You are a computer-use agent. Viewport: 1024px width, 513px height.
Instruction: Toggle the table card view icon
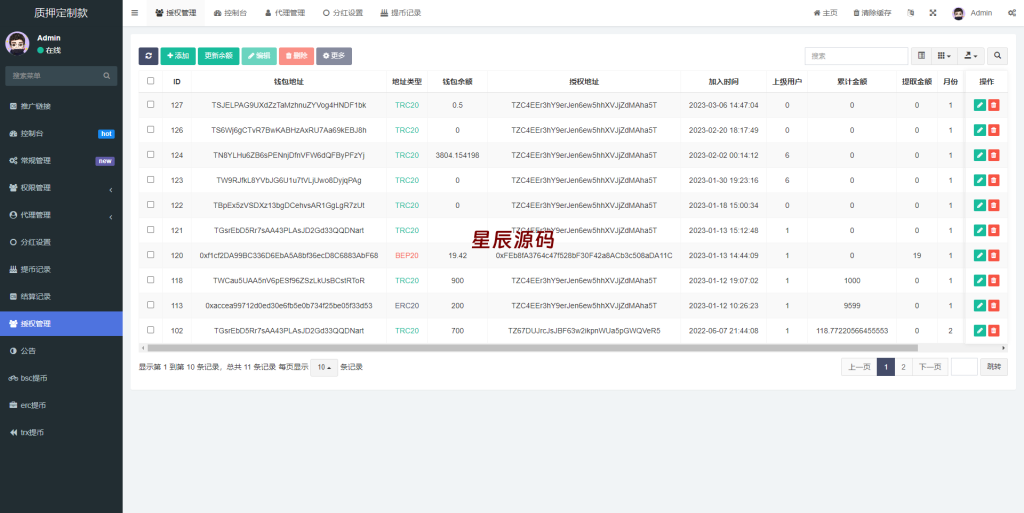[x=921, y=56]
